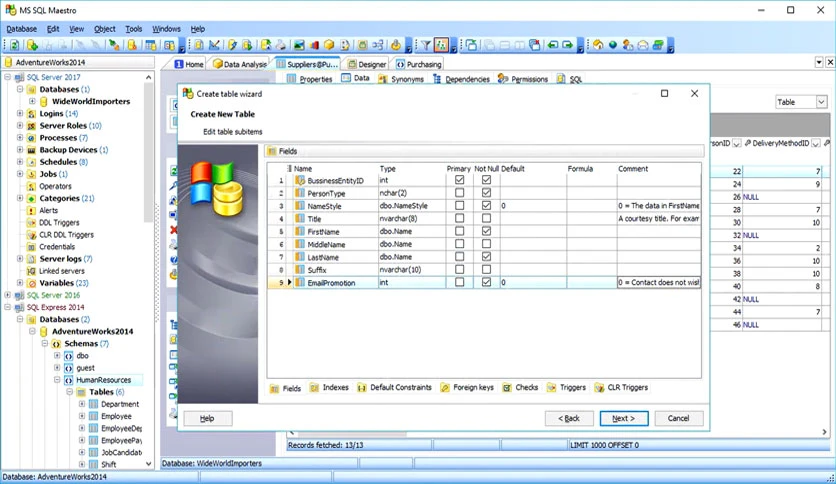
Task: Click the house icon in toolbar
Action: click(x=598, y=45)
